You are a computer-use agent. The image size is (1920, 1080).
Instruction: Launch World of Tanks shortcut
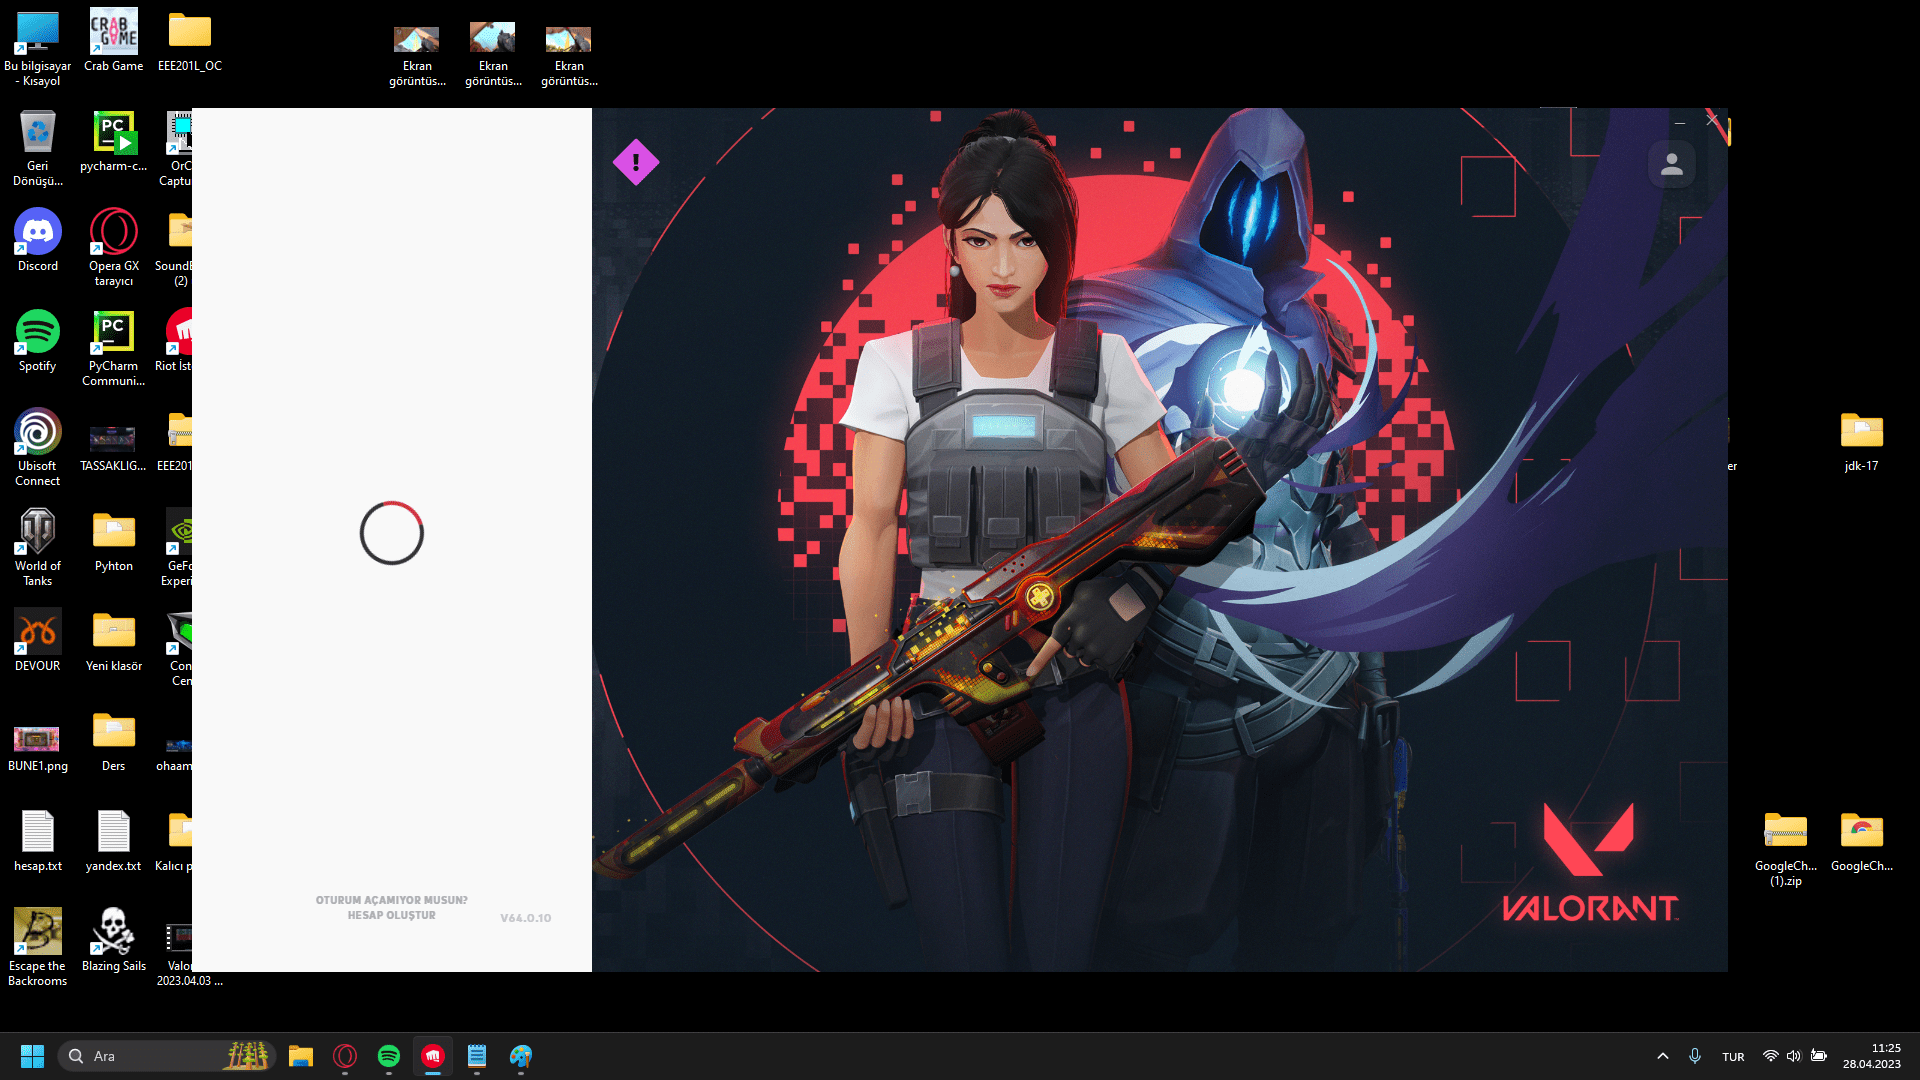point(38,548)
